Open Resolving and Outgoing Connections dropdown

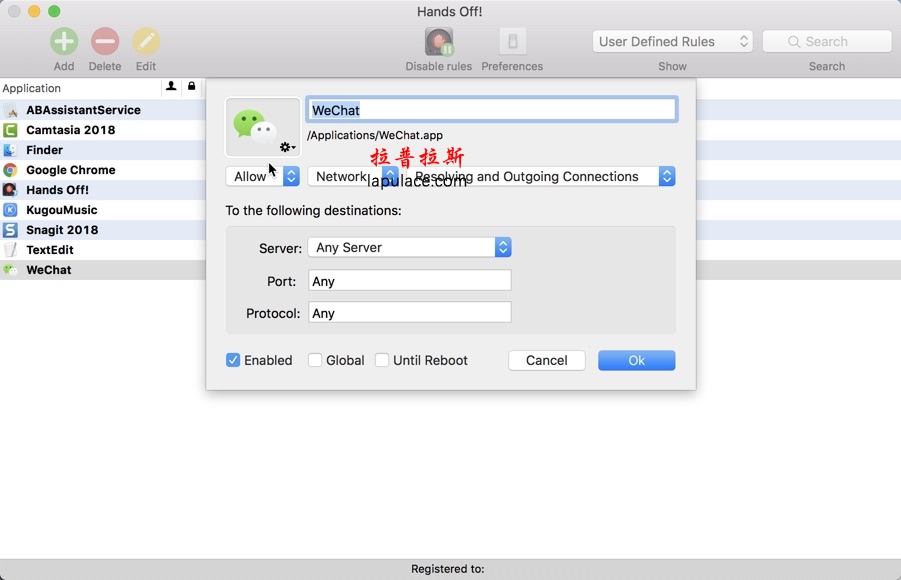pos(541,176)
